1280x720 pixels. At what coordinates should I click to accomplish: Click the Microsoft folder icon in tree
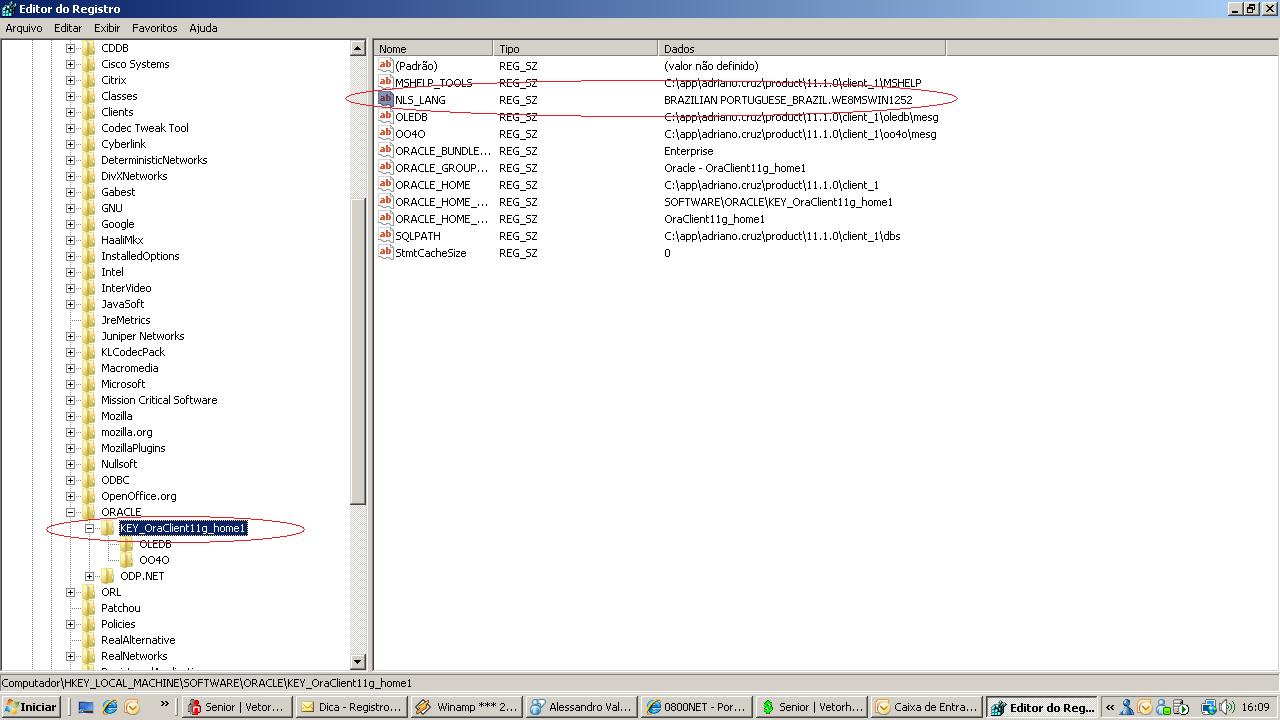coord(89,384)
